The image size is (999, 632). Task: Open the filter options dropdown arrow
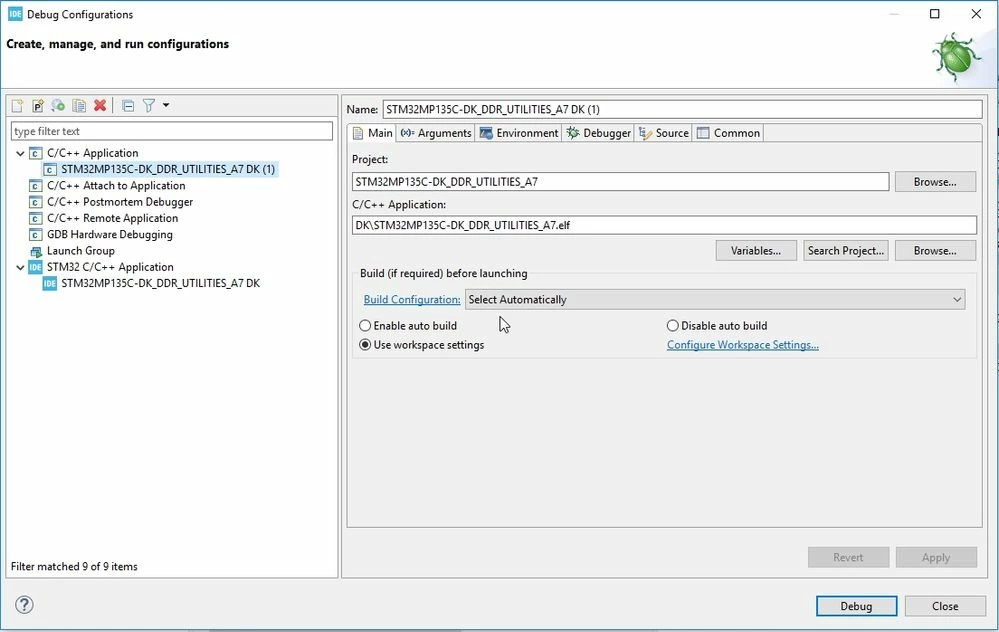coord(166,105)
